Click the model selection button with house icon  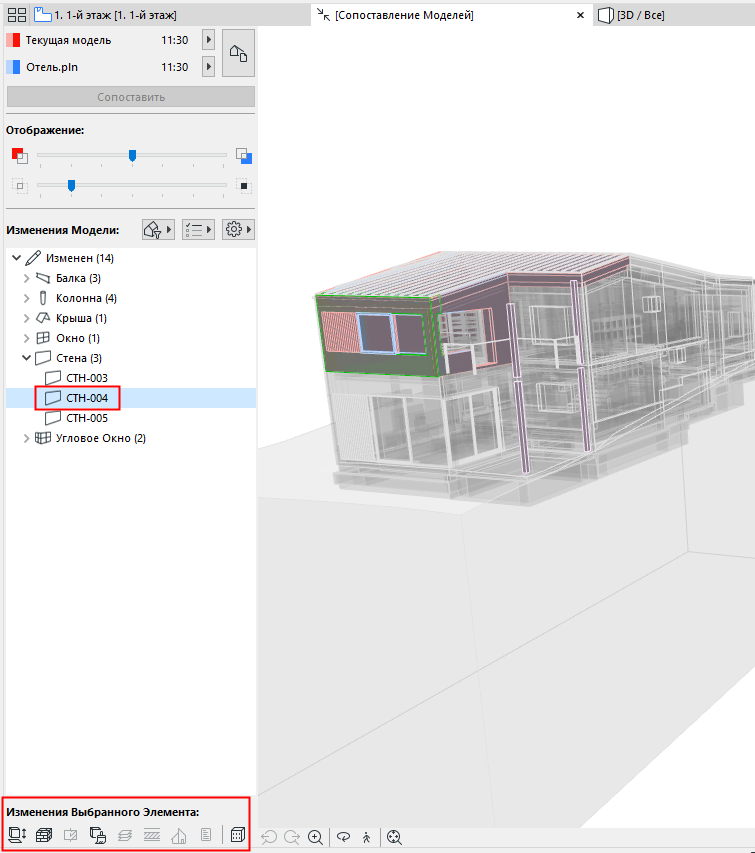238,53
